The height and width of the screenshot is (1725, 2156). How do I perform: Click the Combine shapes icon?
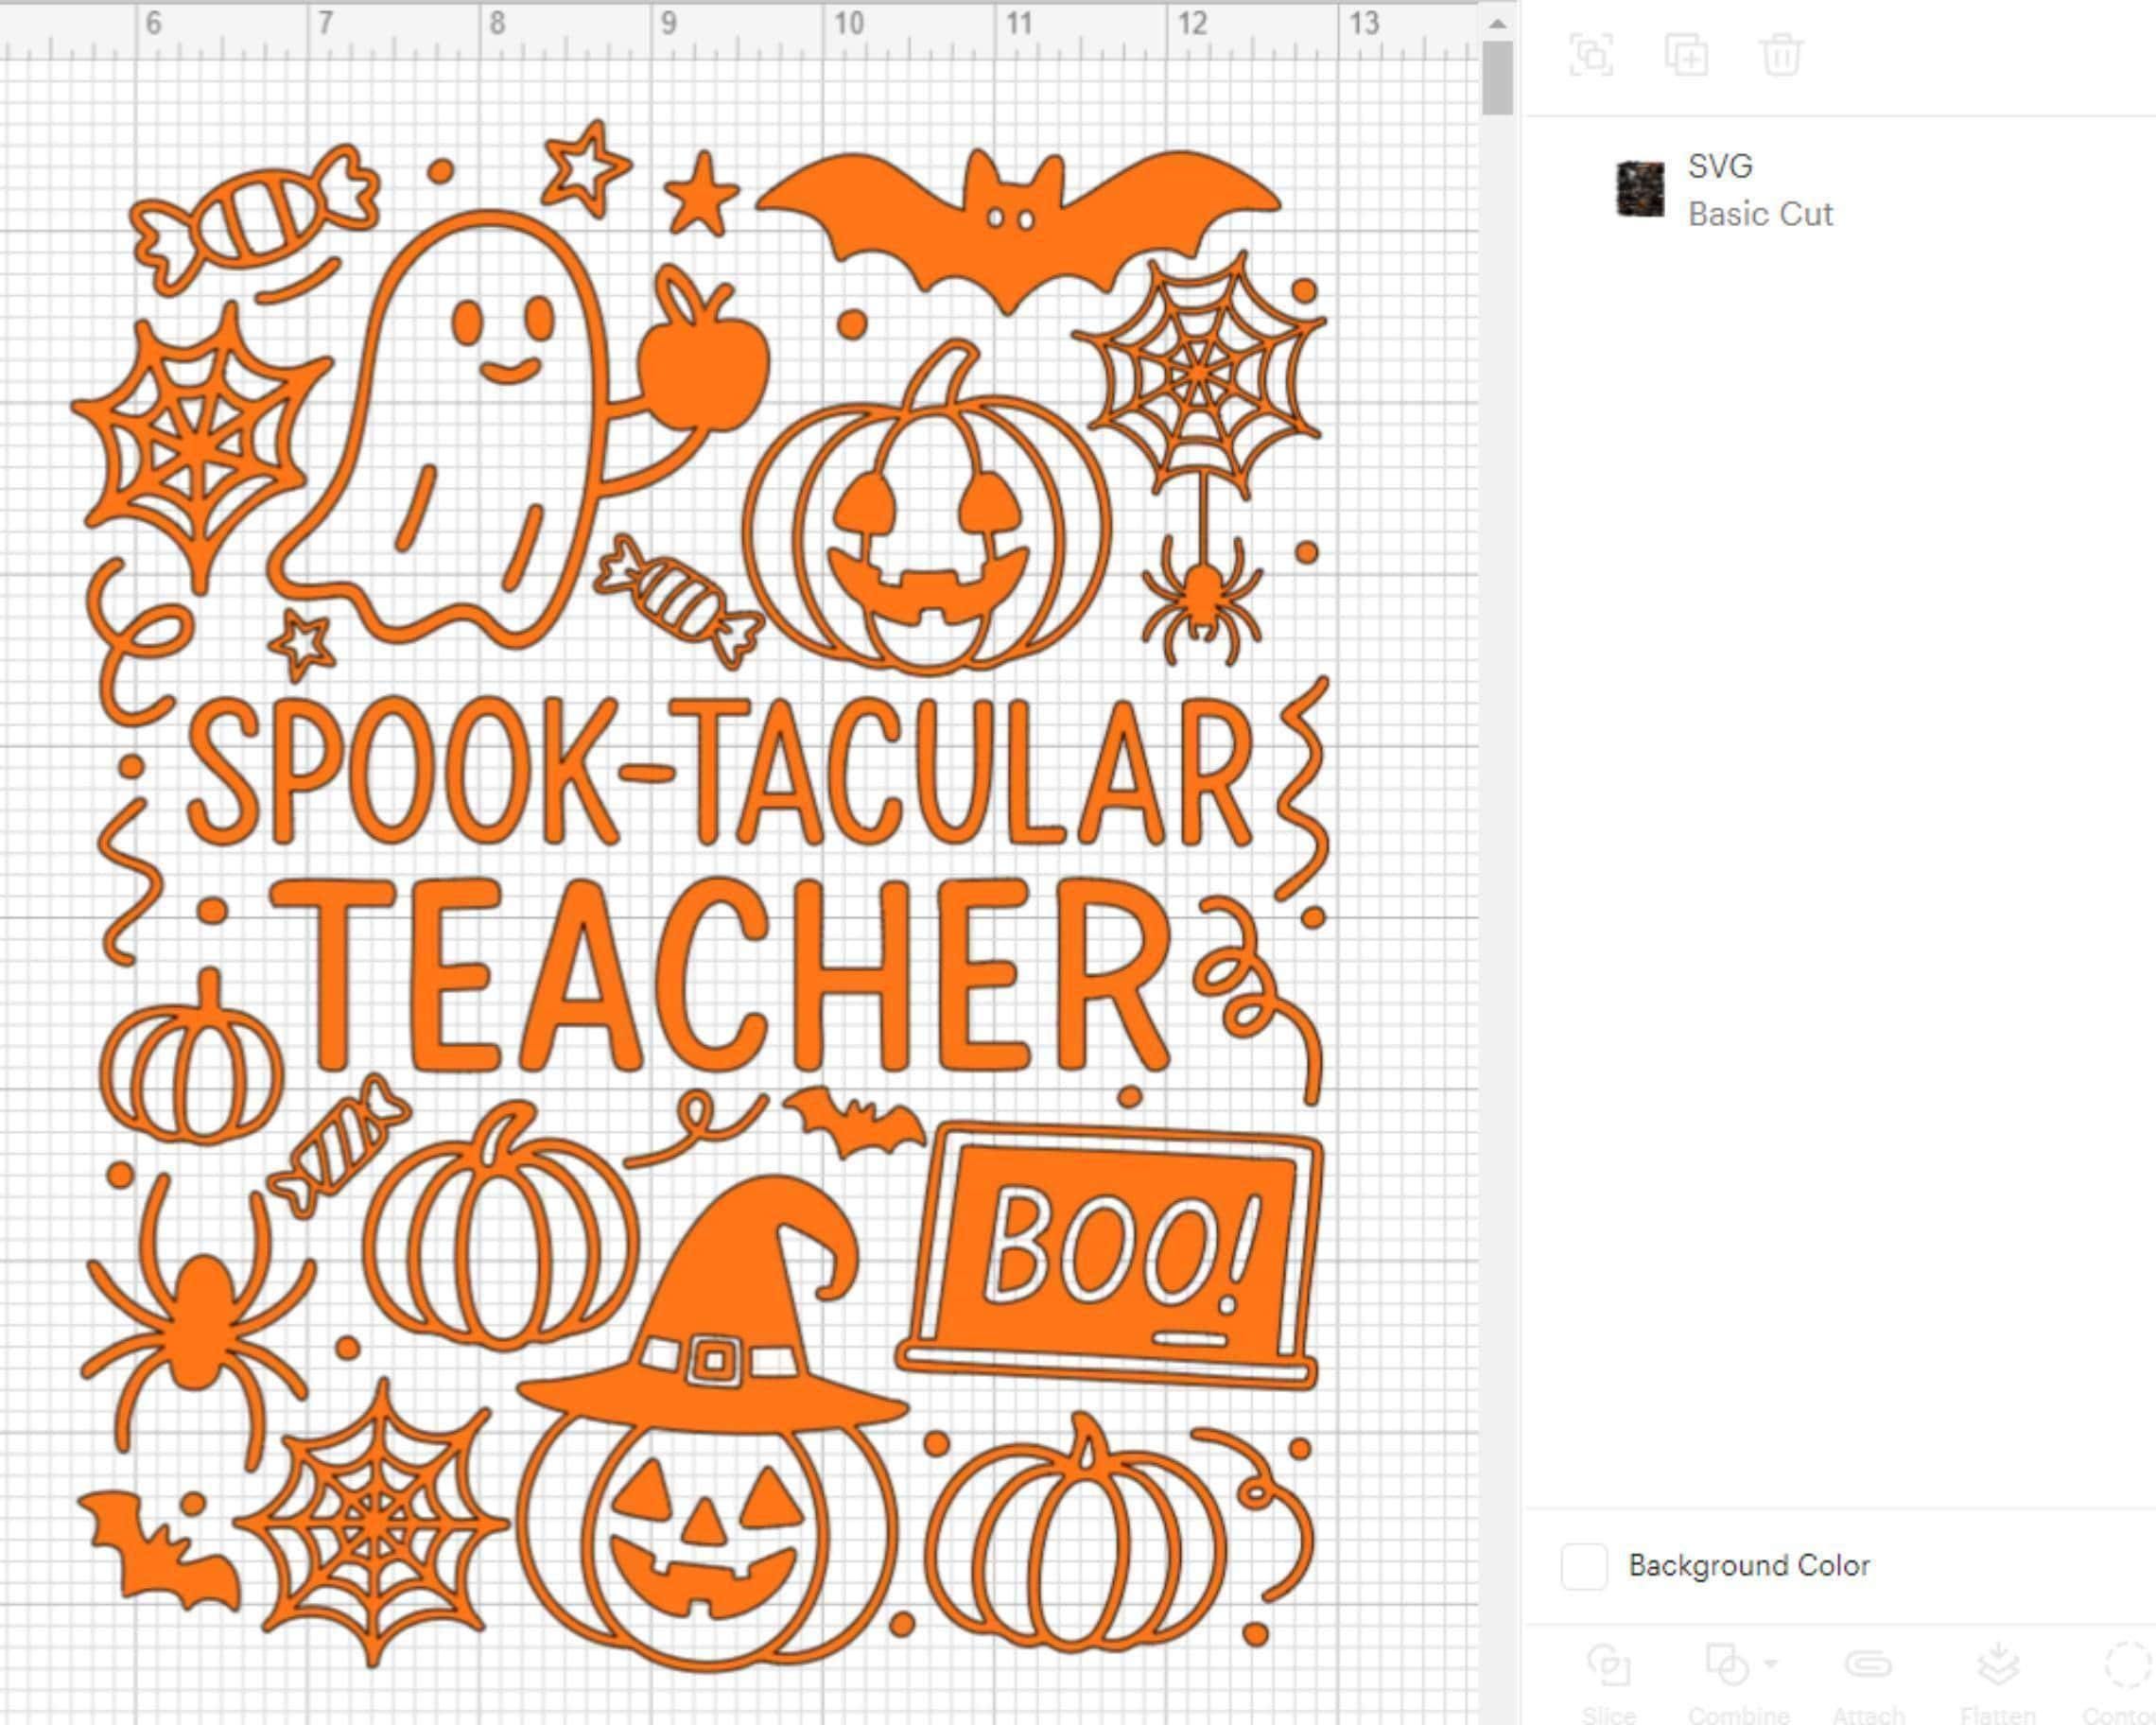[x=1727, y=1666]
